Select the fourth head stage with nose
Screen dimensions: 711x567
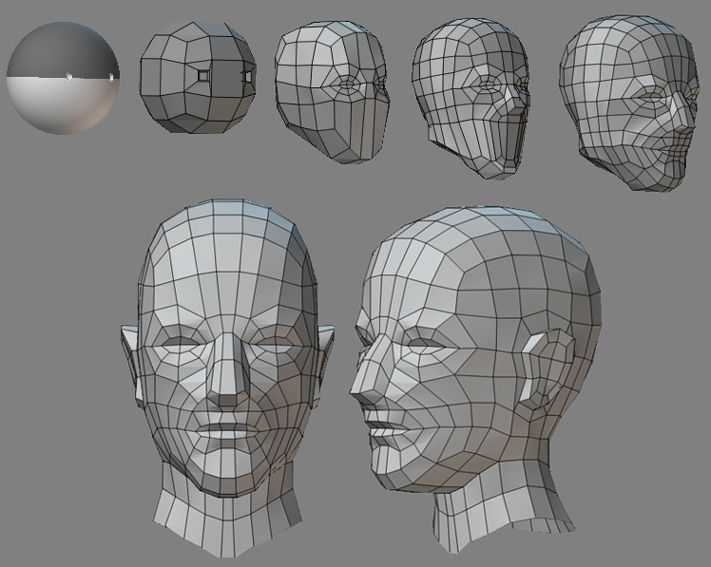point(471,99)
